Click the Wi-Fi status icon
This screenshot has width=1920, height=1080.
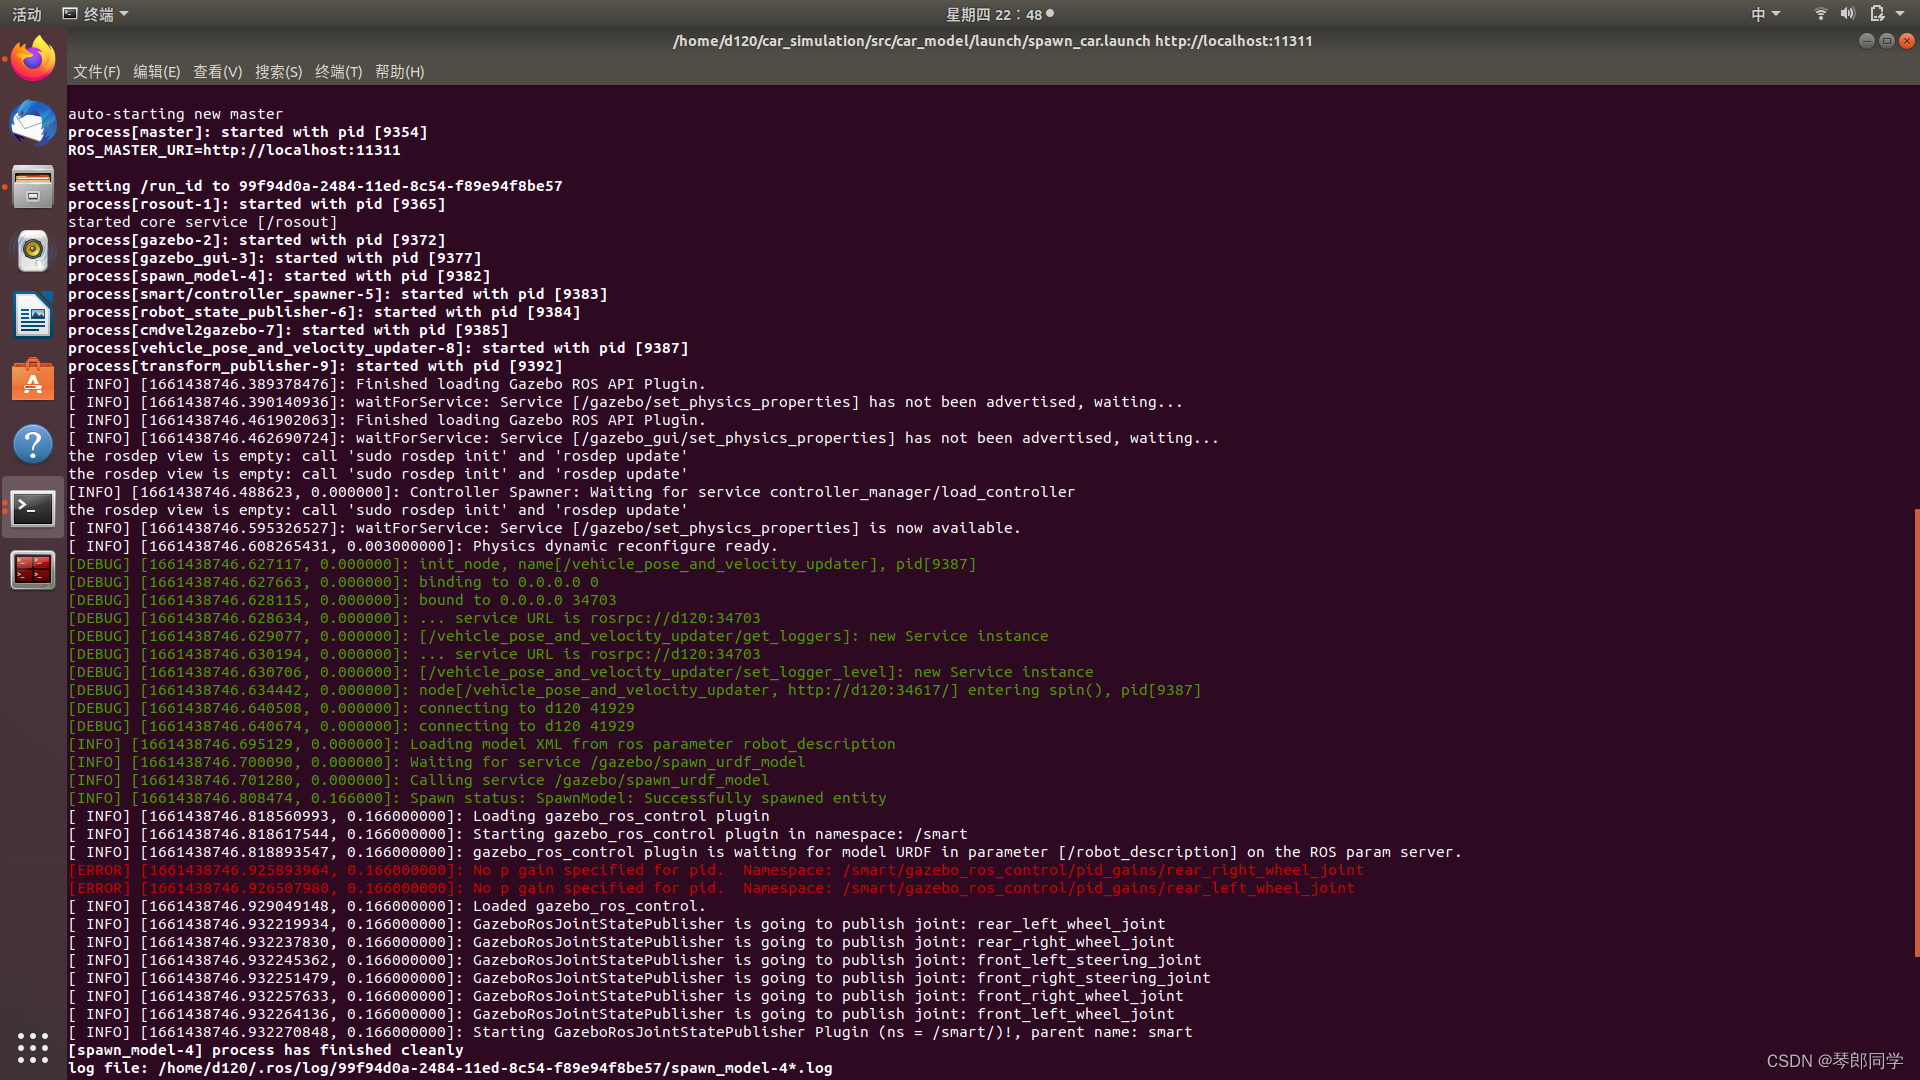point(1820,14)
